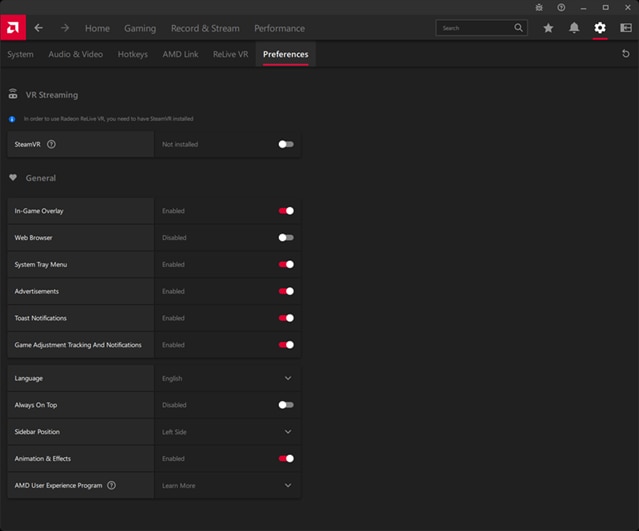Turn off System Tray Menu toggle

286,264
